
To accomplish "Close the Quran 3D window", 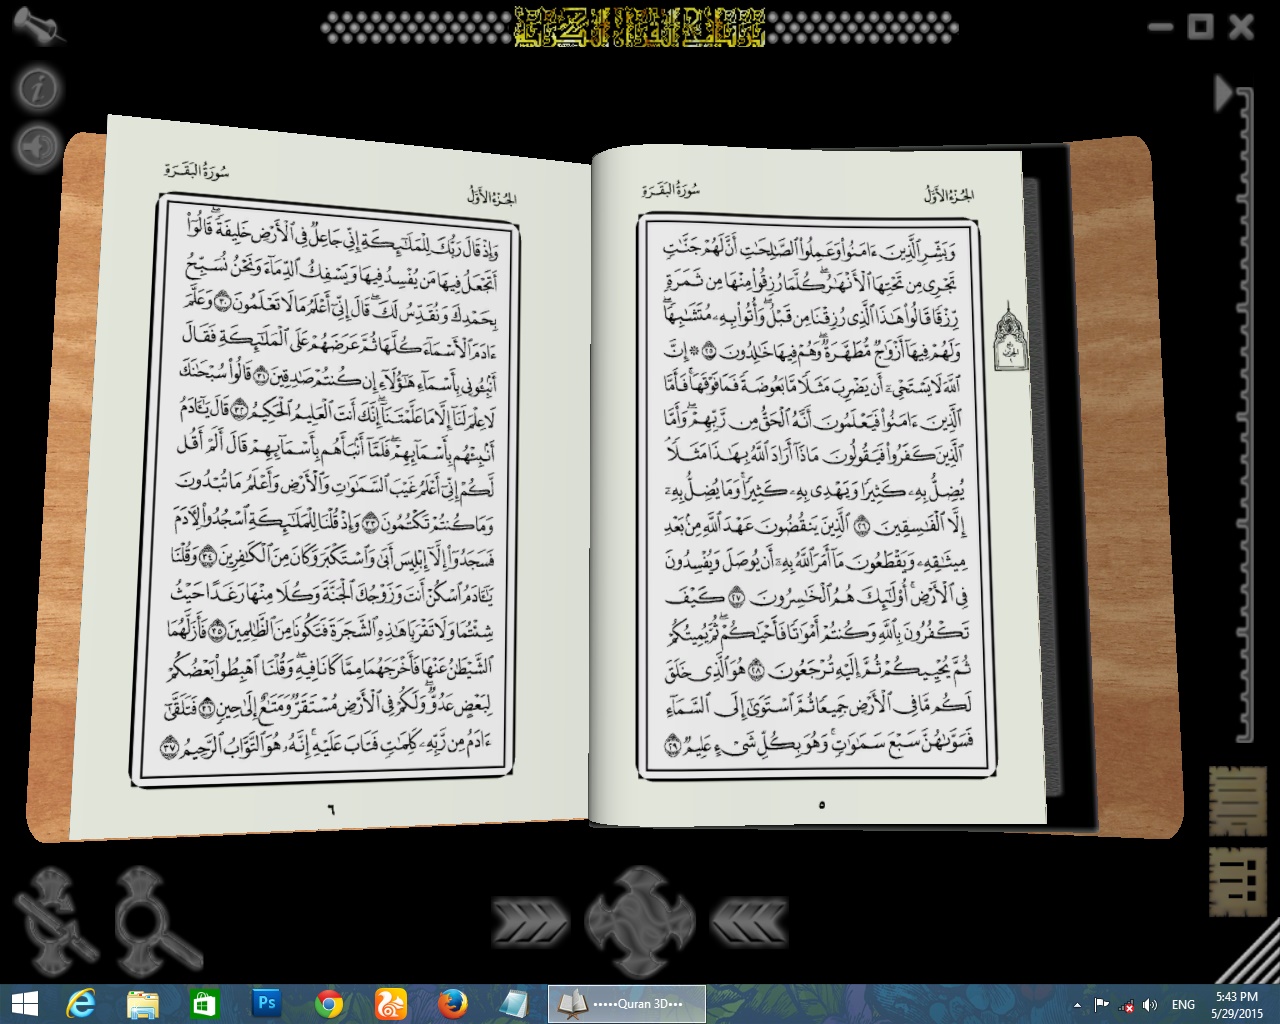I will (1241, 27).
